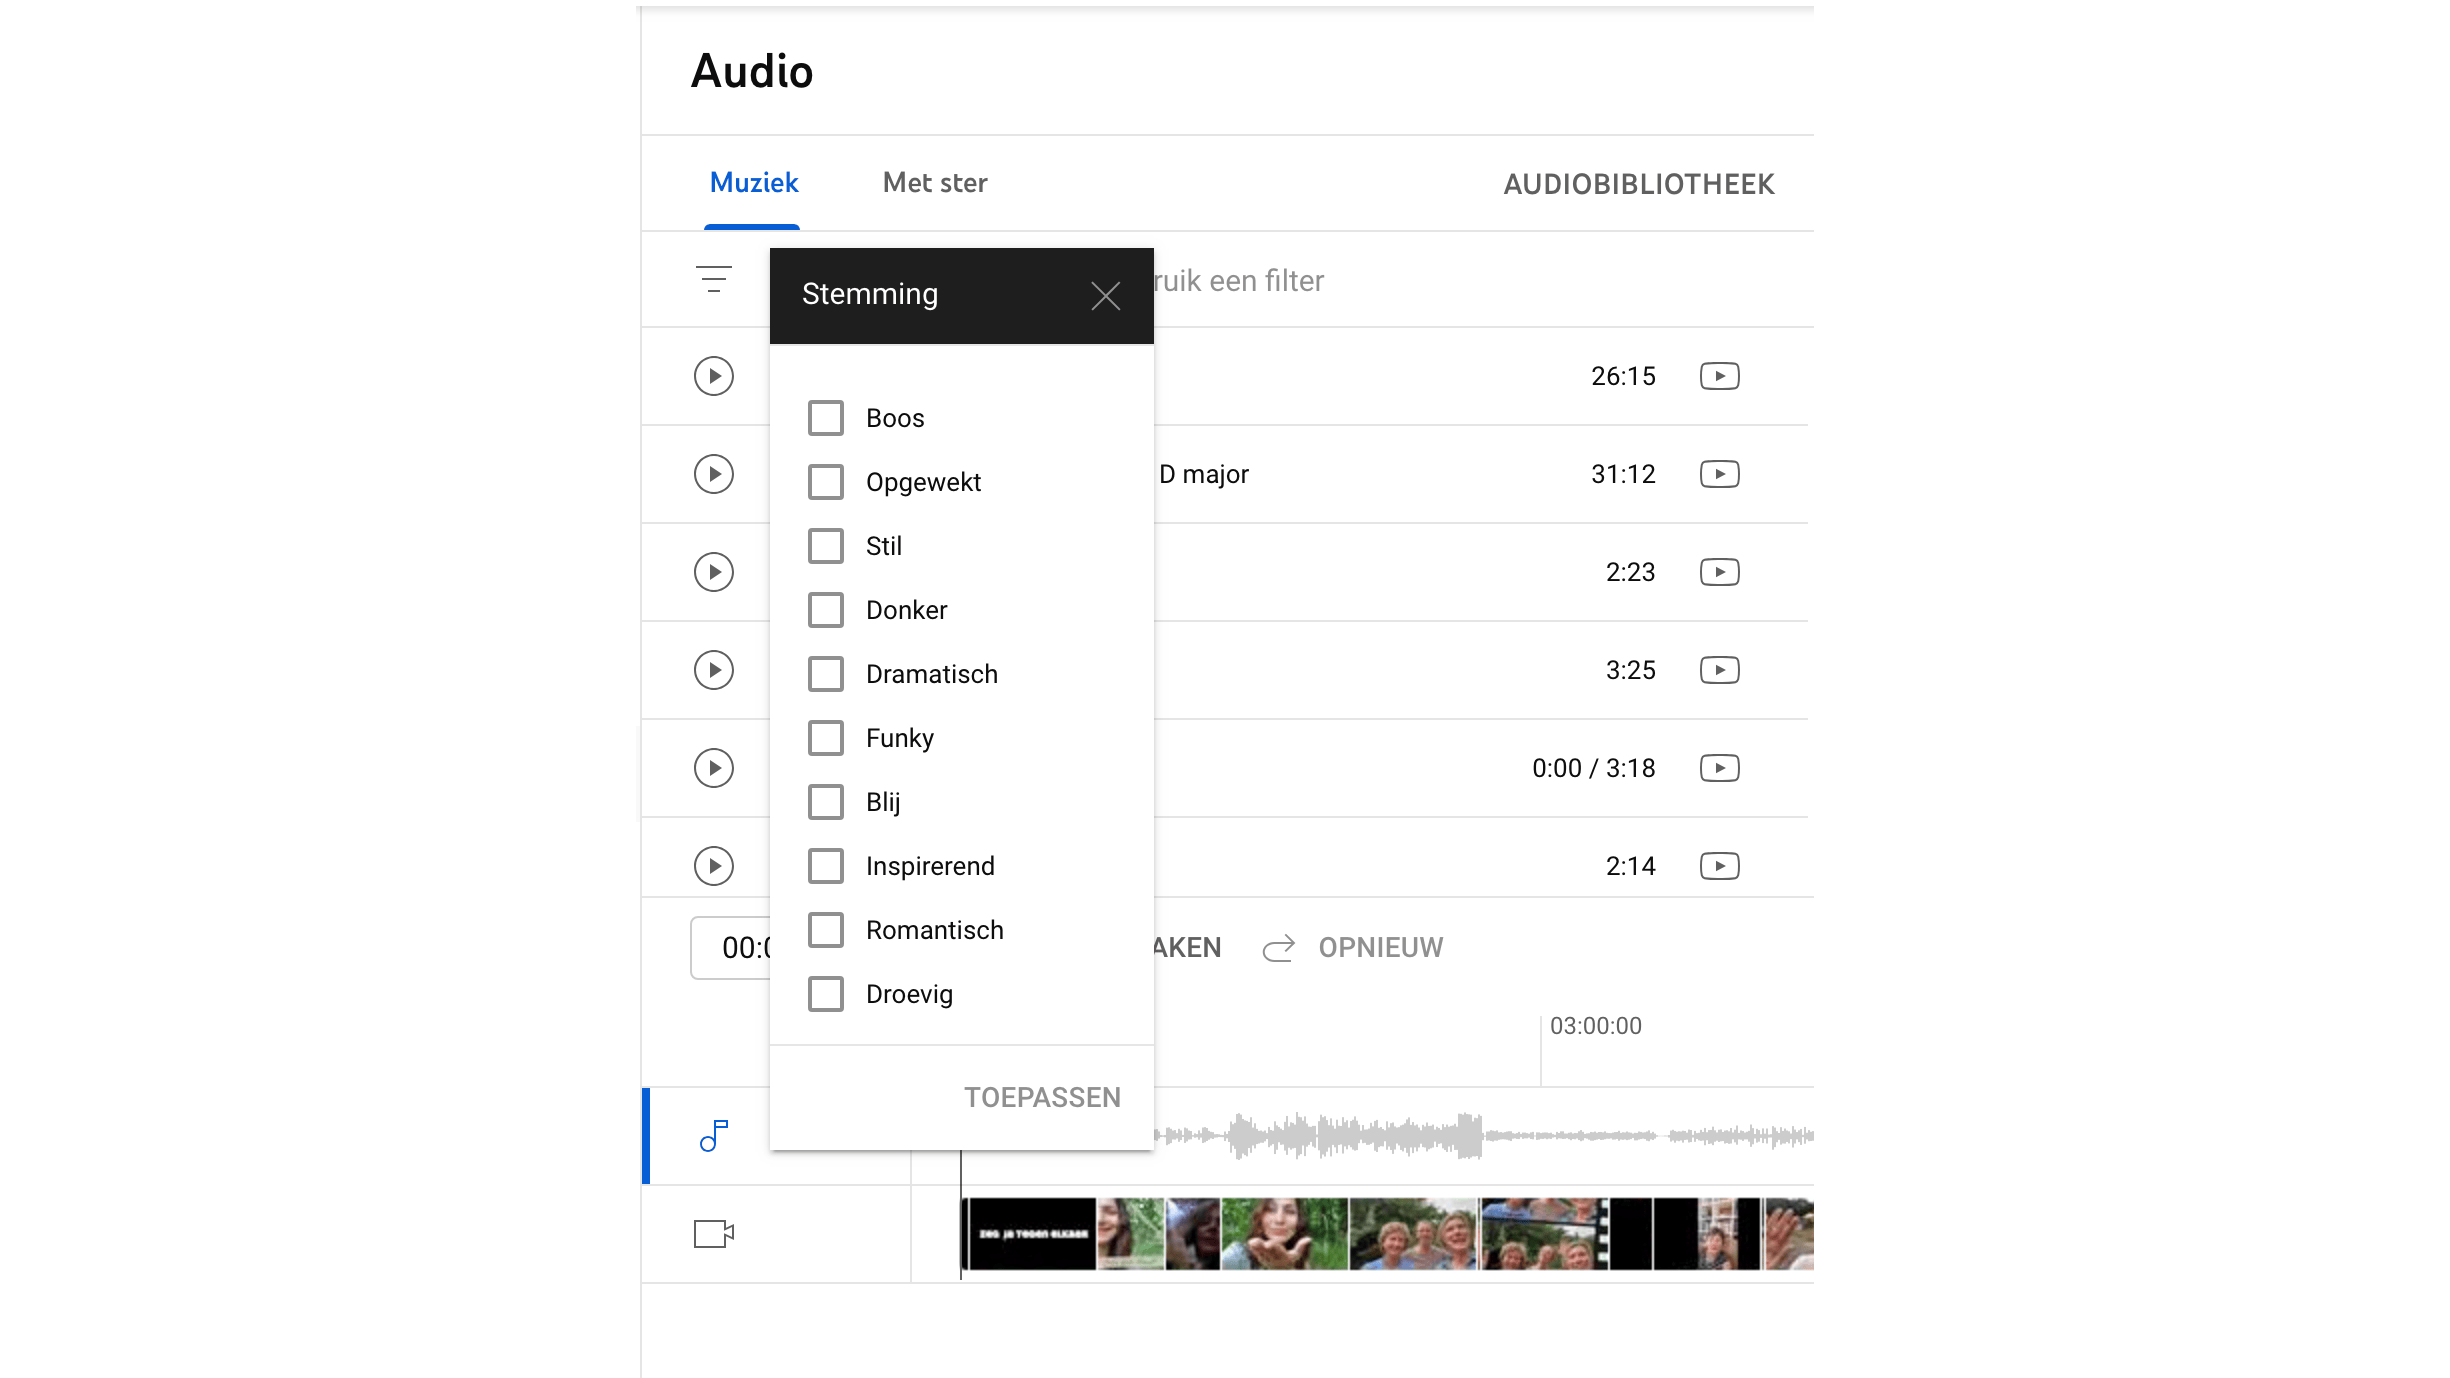The image size is (2450, 1378).
Task: Click the filter lines icon
Action: (x=713, y=279)
